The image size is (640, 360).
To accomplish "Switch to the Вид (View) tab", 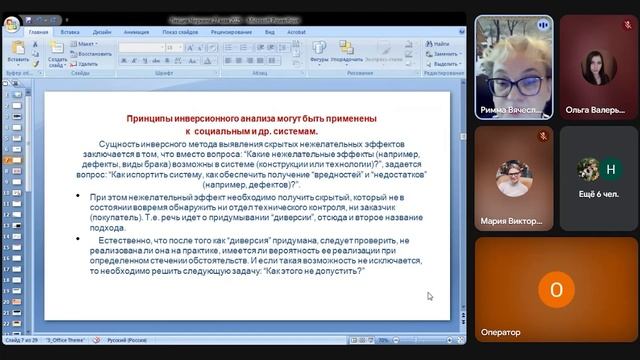I will pyautogui.click(x=270, y=32).
